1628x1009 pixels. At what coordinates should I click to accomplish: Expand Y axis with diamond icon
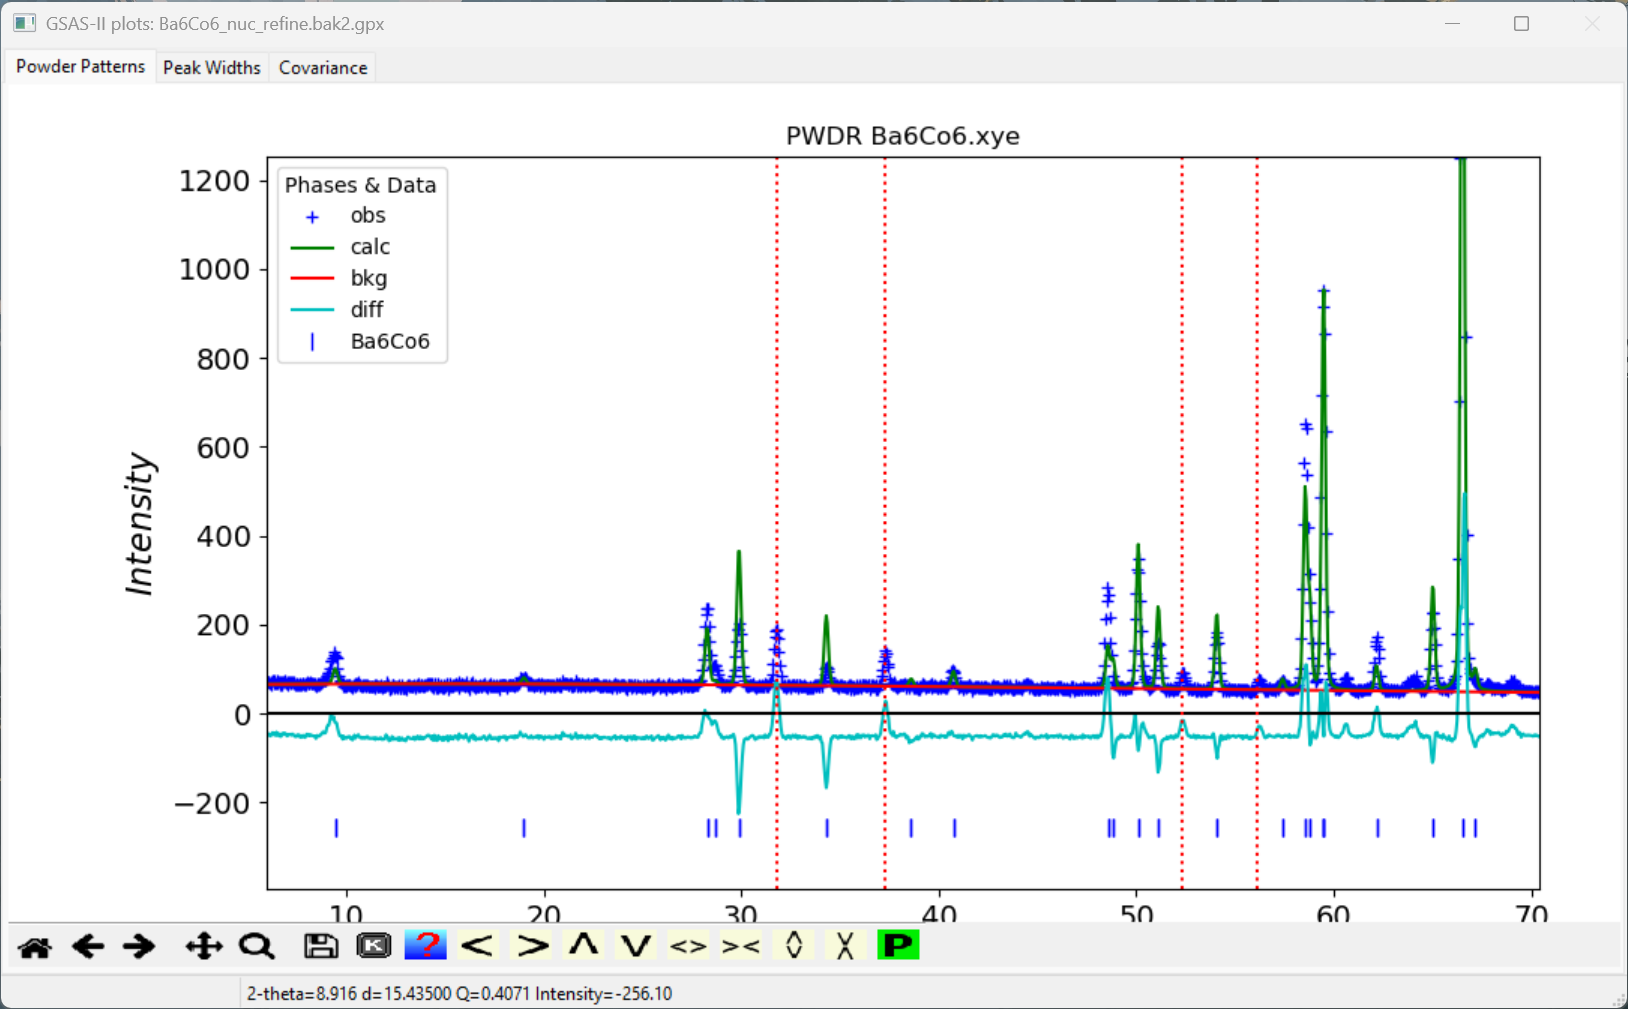pyautogui.click(x=794, y=946)
